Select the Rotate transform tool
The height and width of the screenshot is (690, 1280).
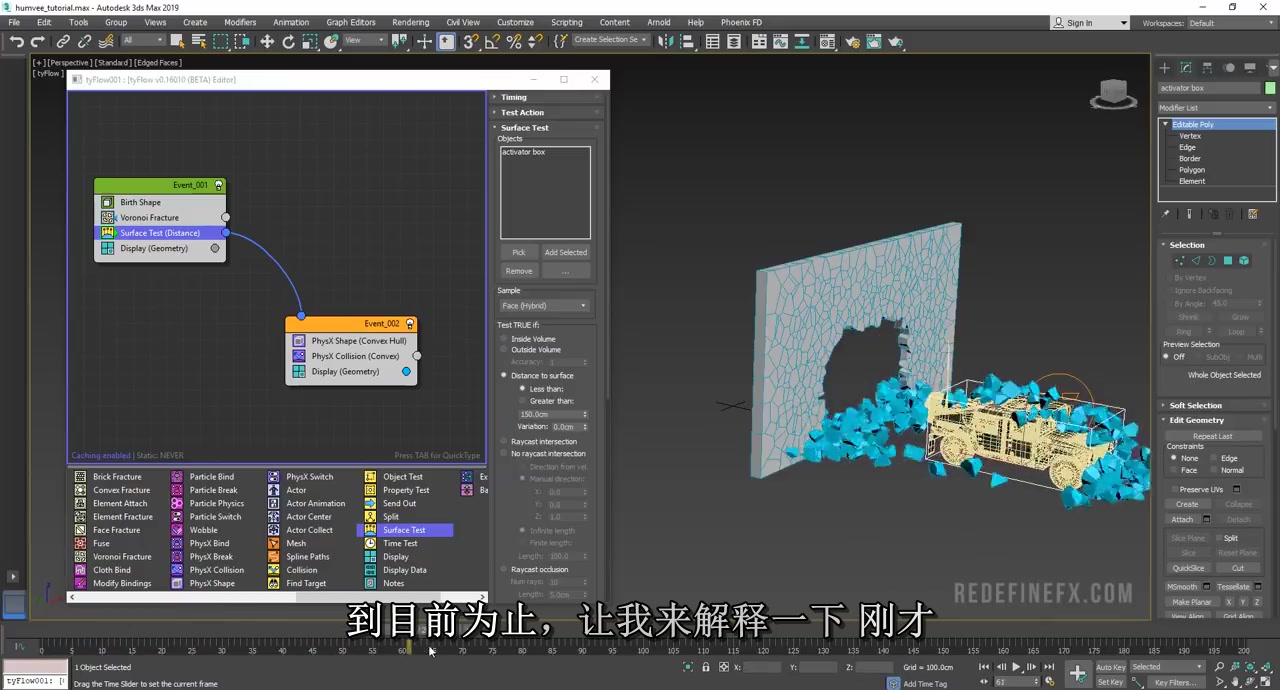(x=289, y=41)
